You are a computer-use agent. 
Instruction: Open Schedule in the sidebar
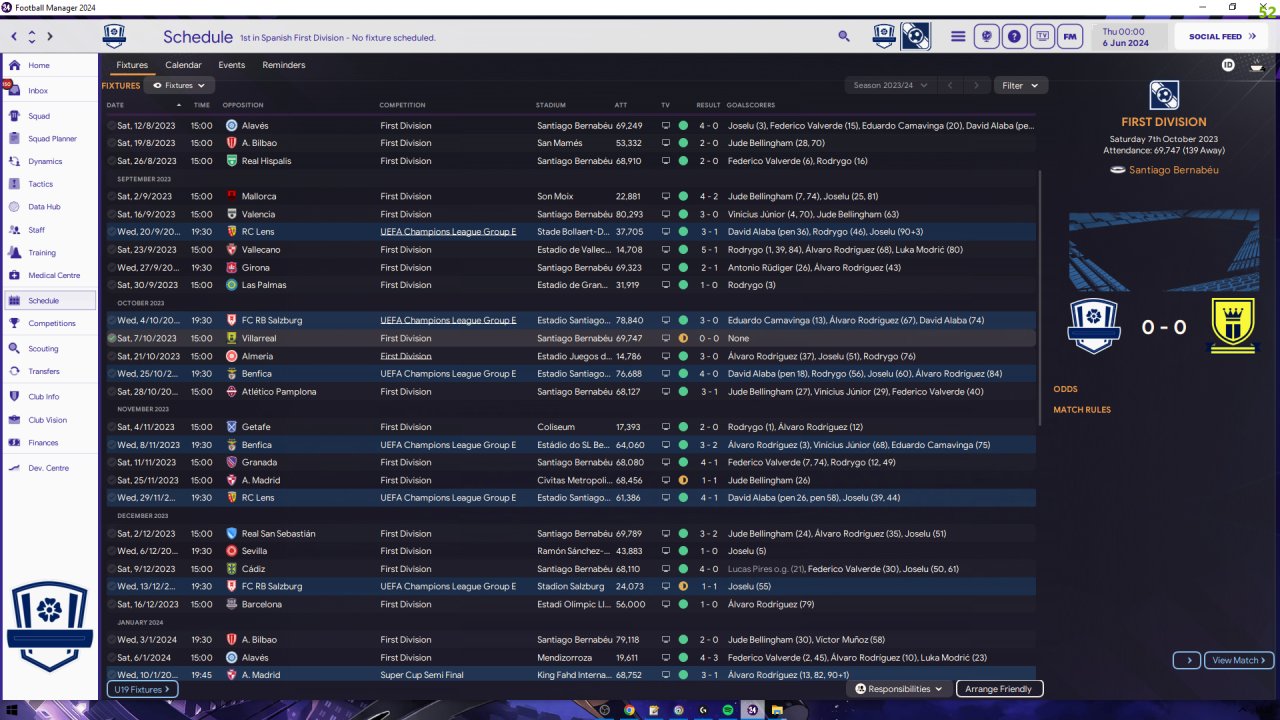[50, 300]
